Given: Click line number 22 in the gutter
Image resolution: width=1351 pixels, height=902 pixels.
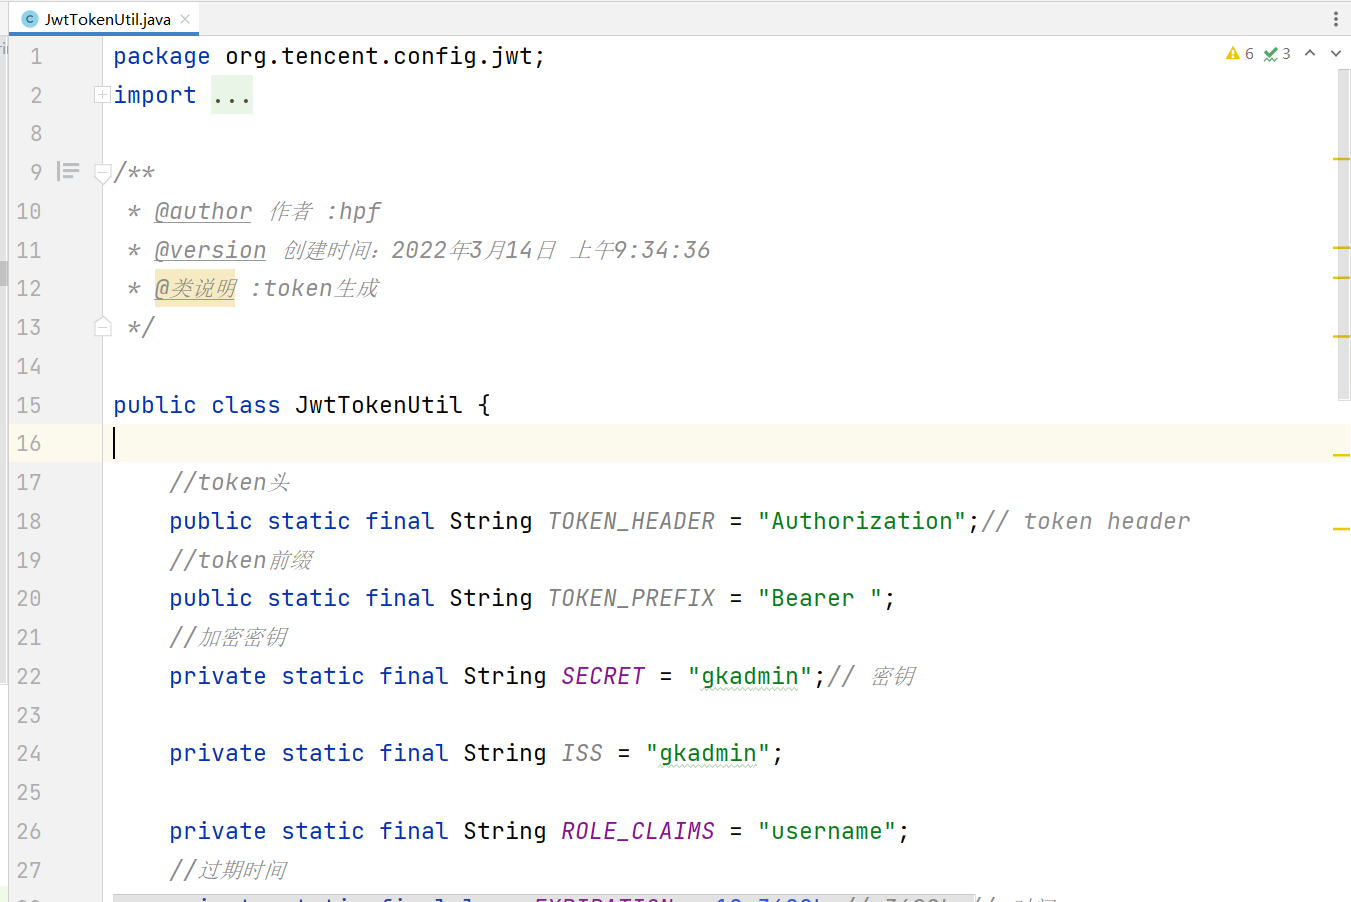Looking at the screenshot, I should pyautogui.click(x=29, y=676).
